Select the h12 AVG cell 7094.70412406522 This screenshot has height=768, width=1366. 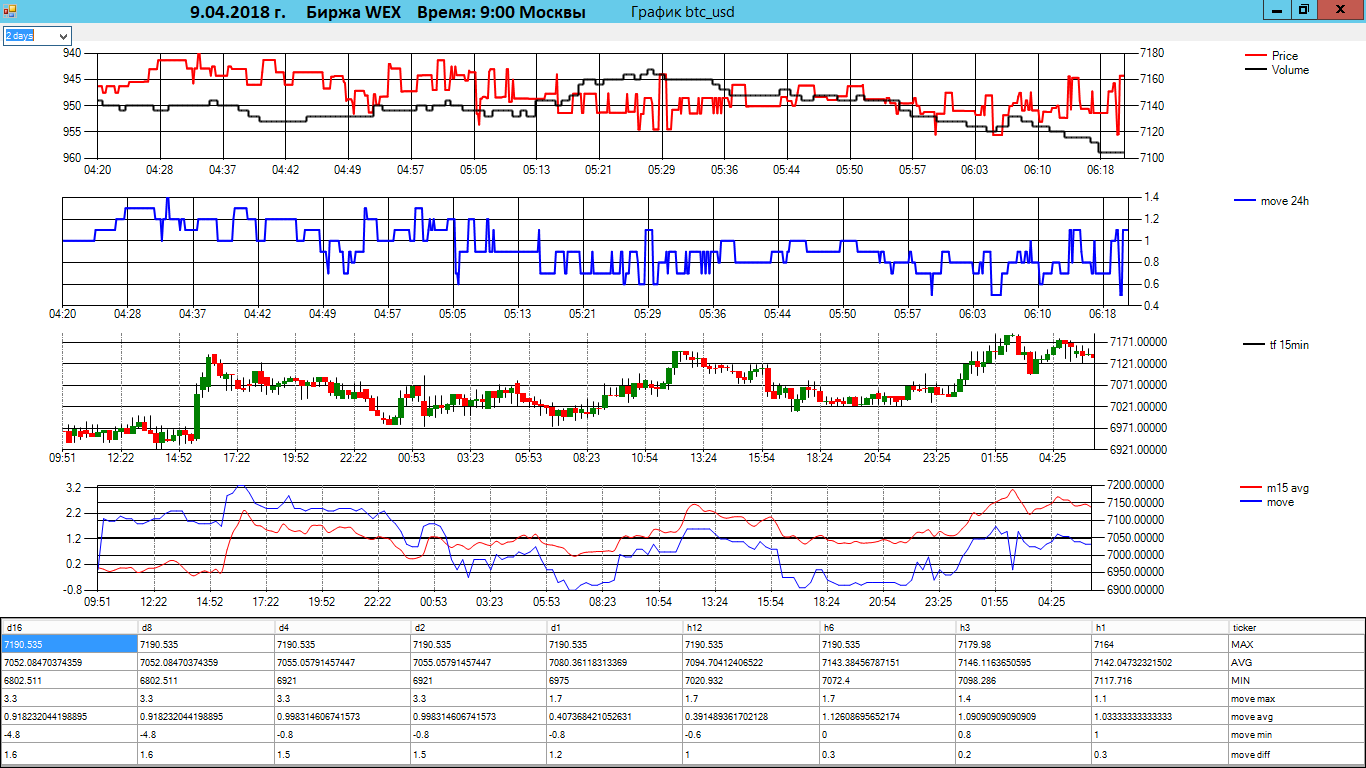point(750,663)
